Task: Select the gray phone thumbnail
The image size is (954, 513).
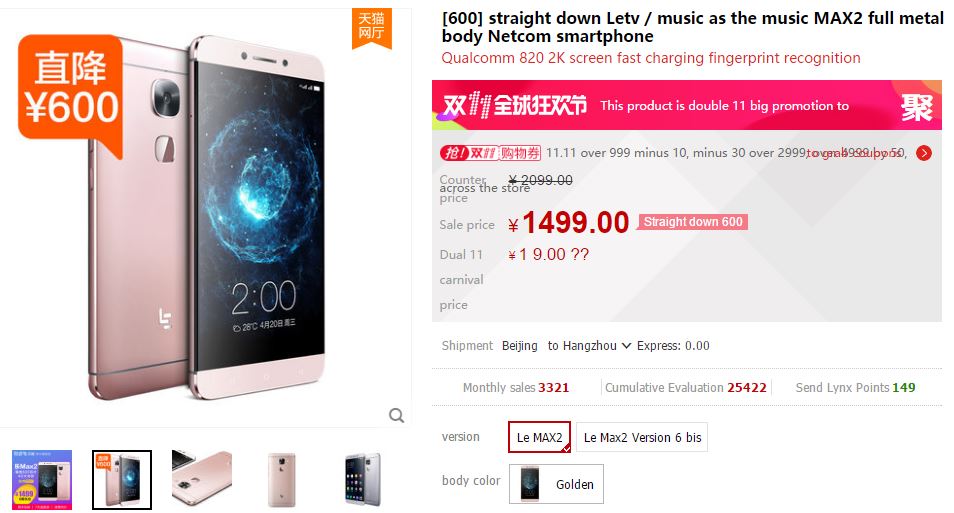Action: click(362, 480)
